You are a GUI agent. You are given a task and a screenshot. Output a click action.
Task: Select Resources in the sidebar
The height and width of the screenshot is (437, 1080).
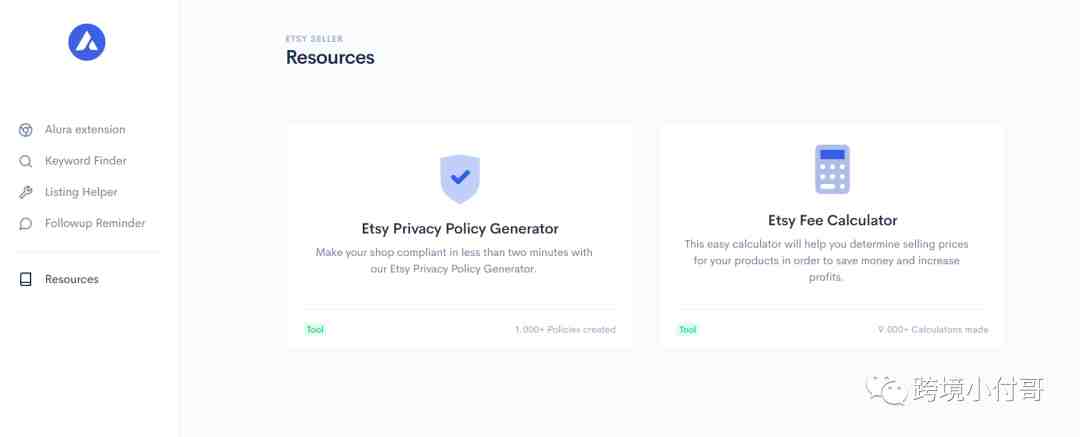(x=72, y=280)
